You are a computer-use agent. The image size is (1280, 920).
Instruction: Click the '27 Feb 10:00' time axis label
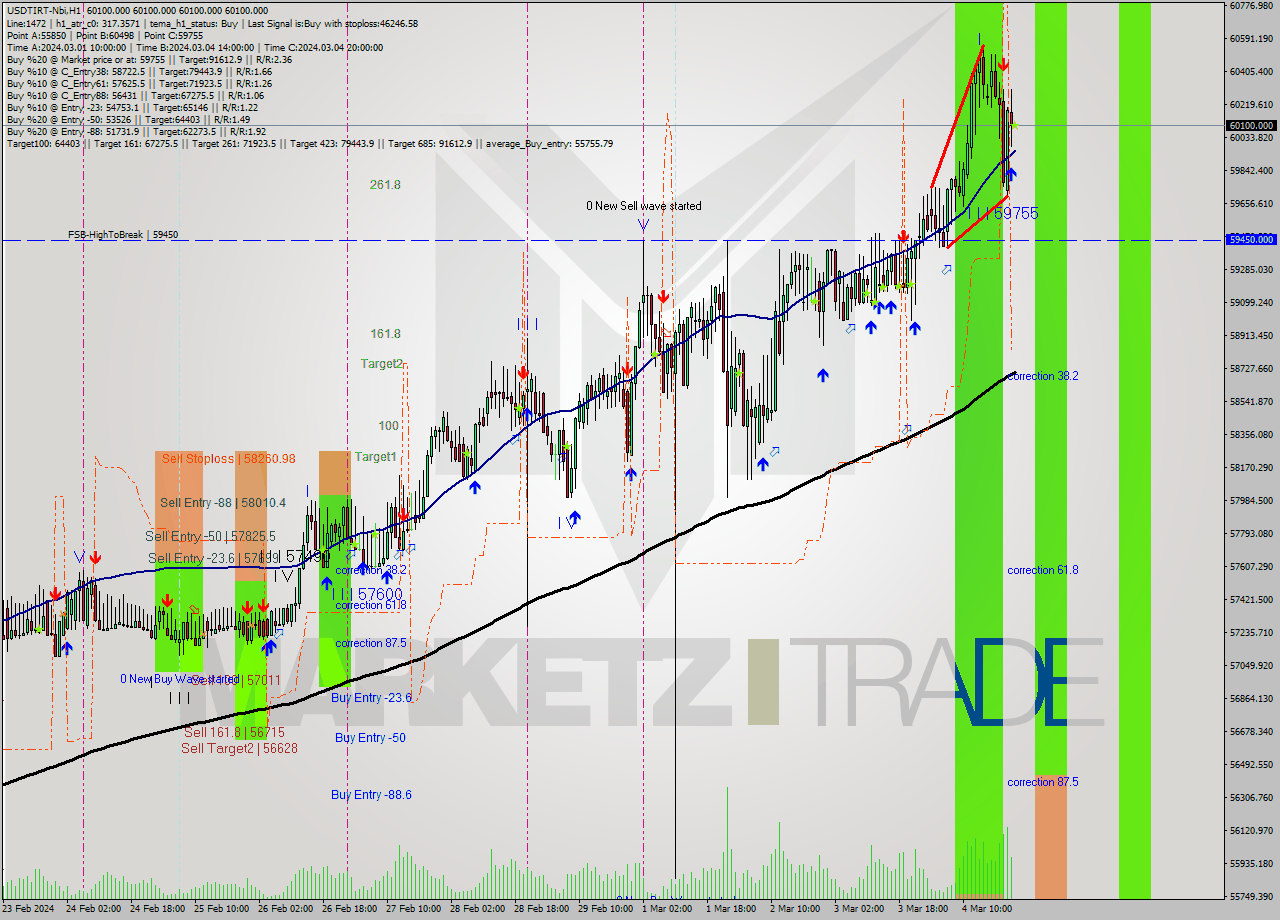click(x=413, y=909)
